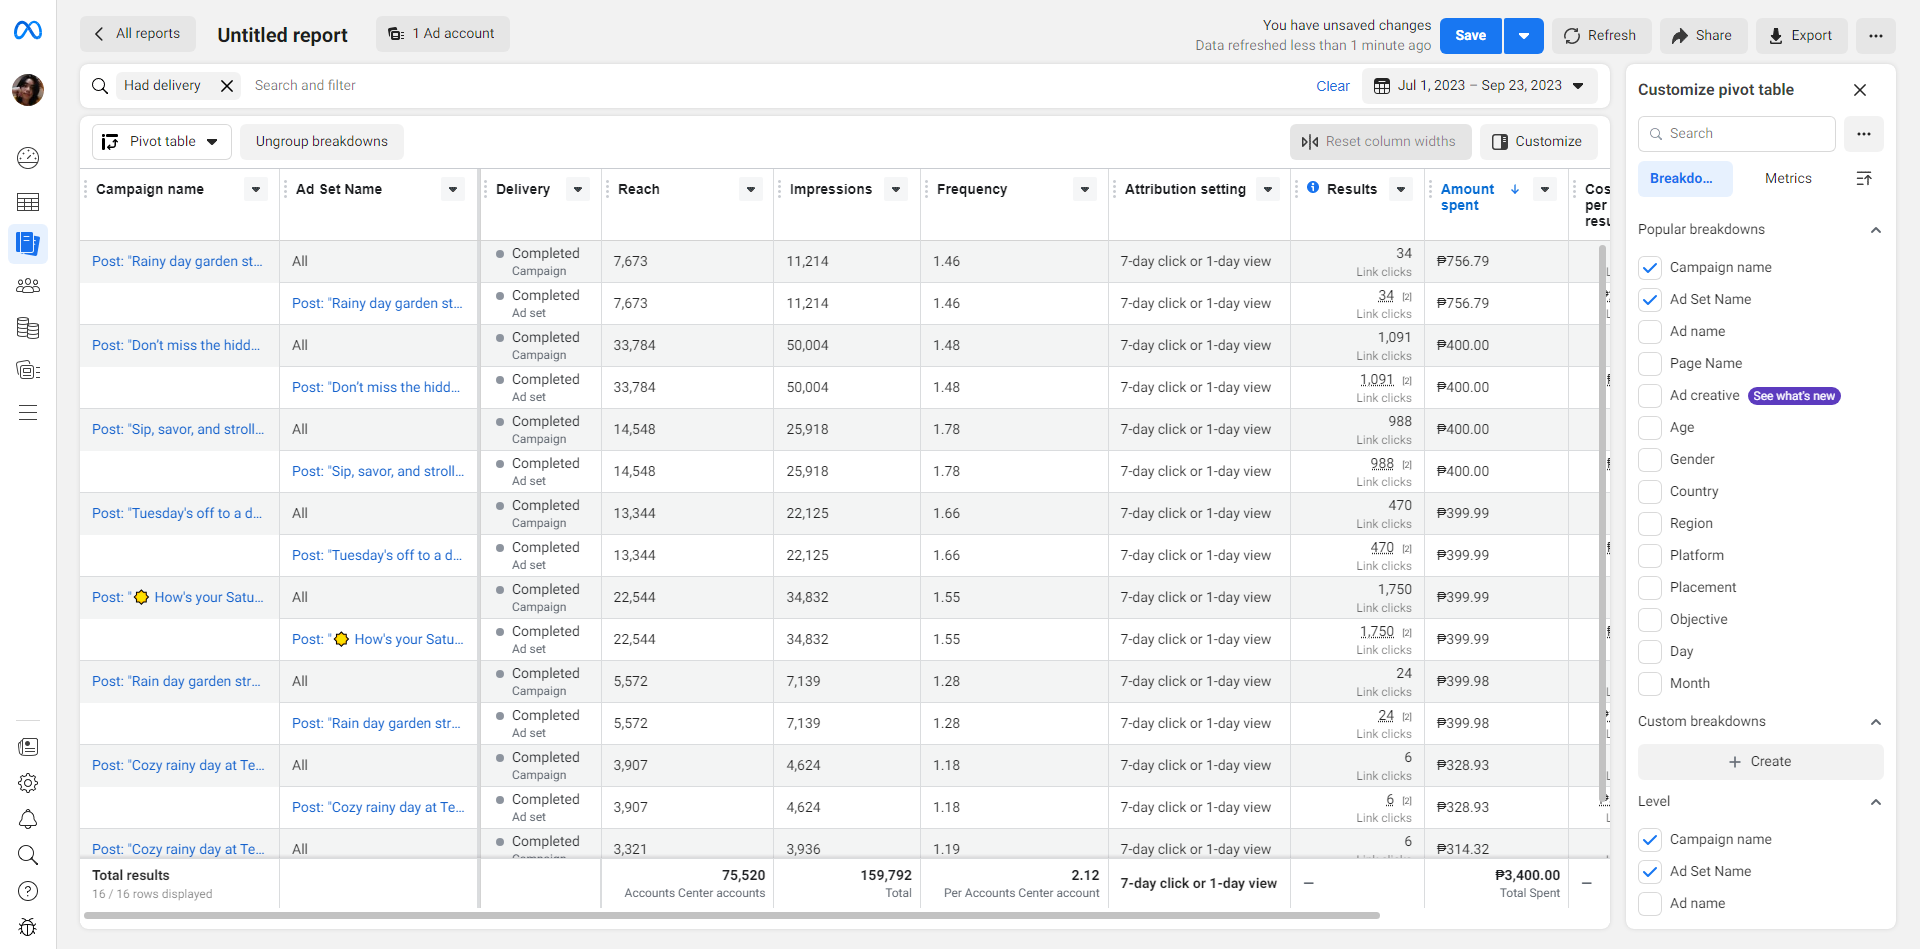
Task: Open the Pivot table layout dropdown
Action: (162, 142)
